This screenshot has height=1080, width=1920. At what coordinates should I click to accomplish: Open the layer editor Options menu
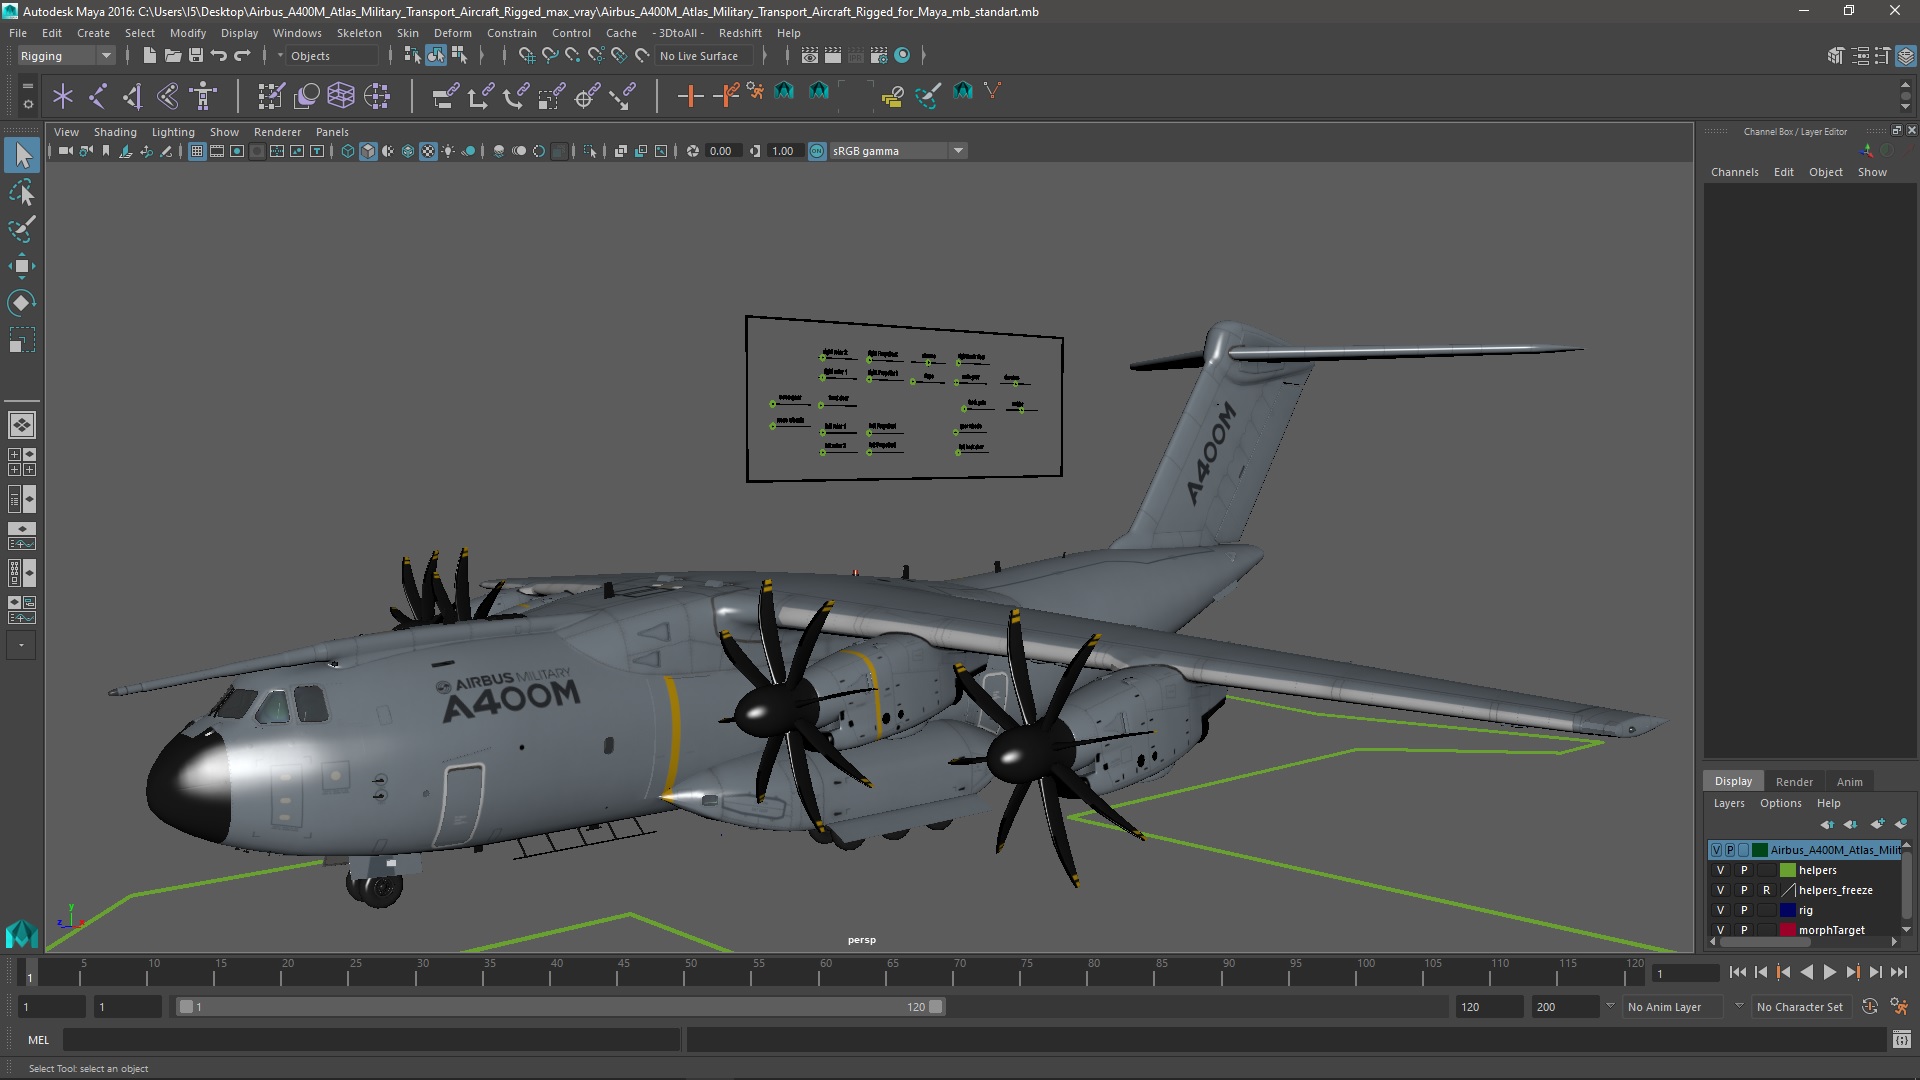1780,803
